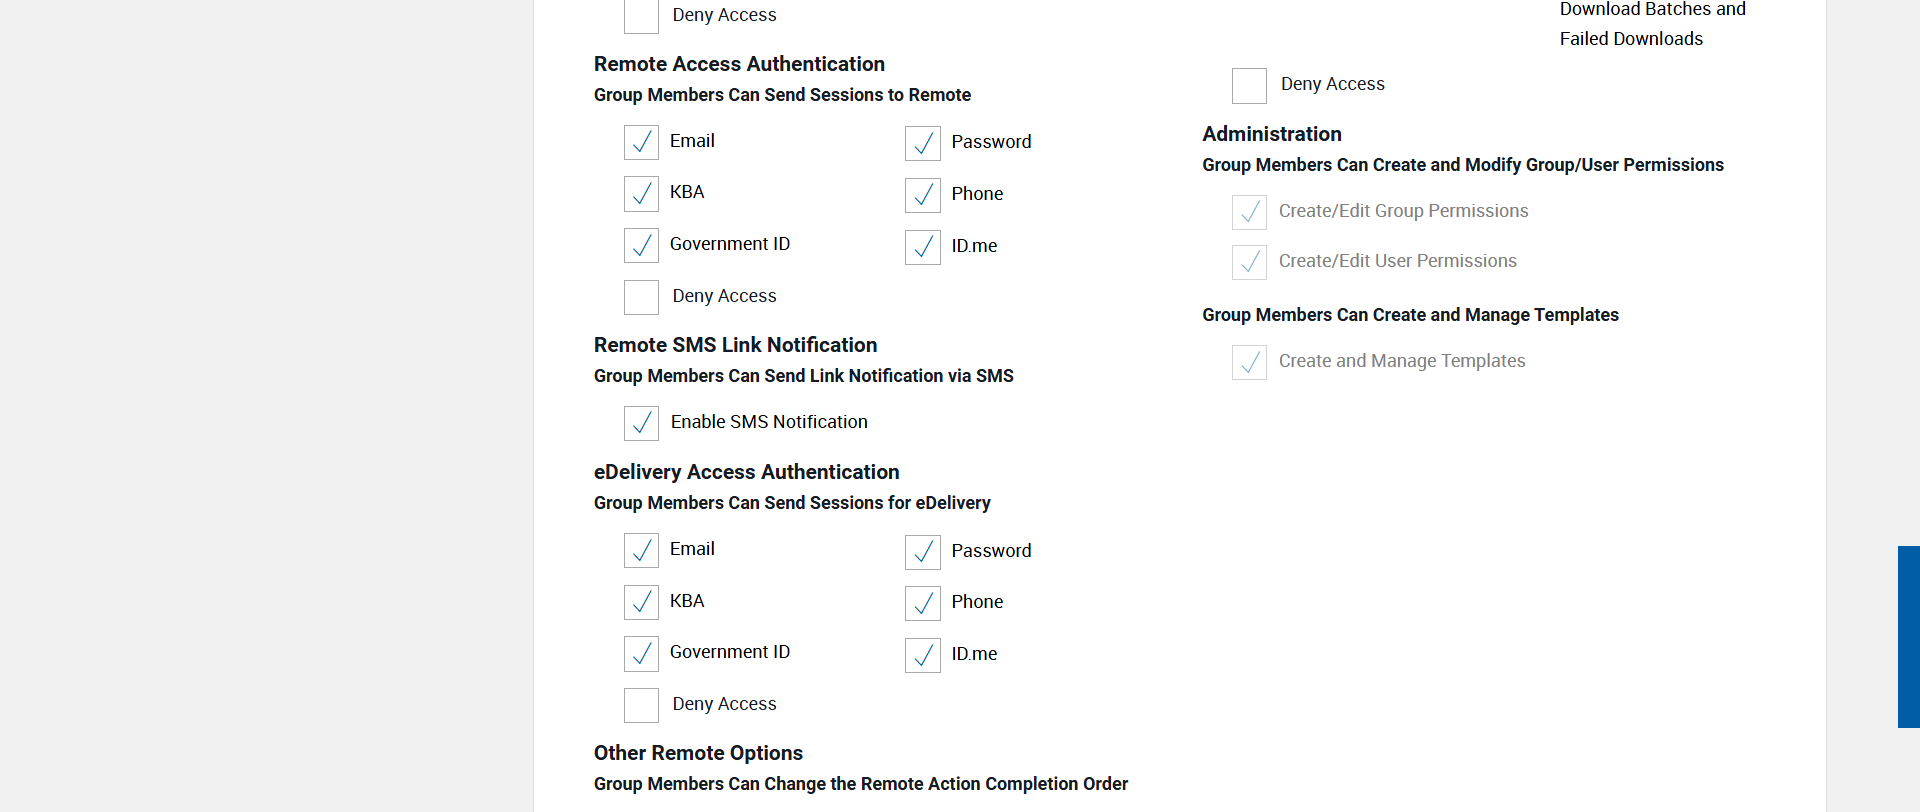Check Deny Access above the Administration section
This screenshot has height=812, width=1920.
coord(1249,86)
